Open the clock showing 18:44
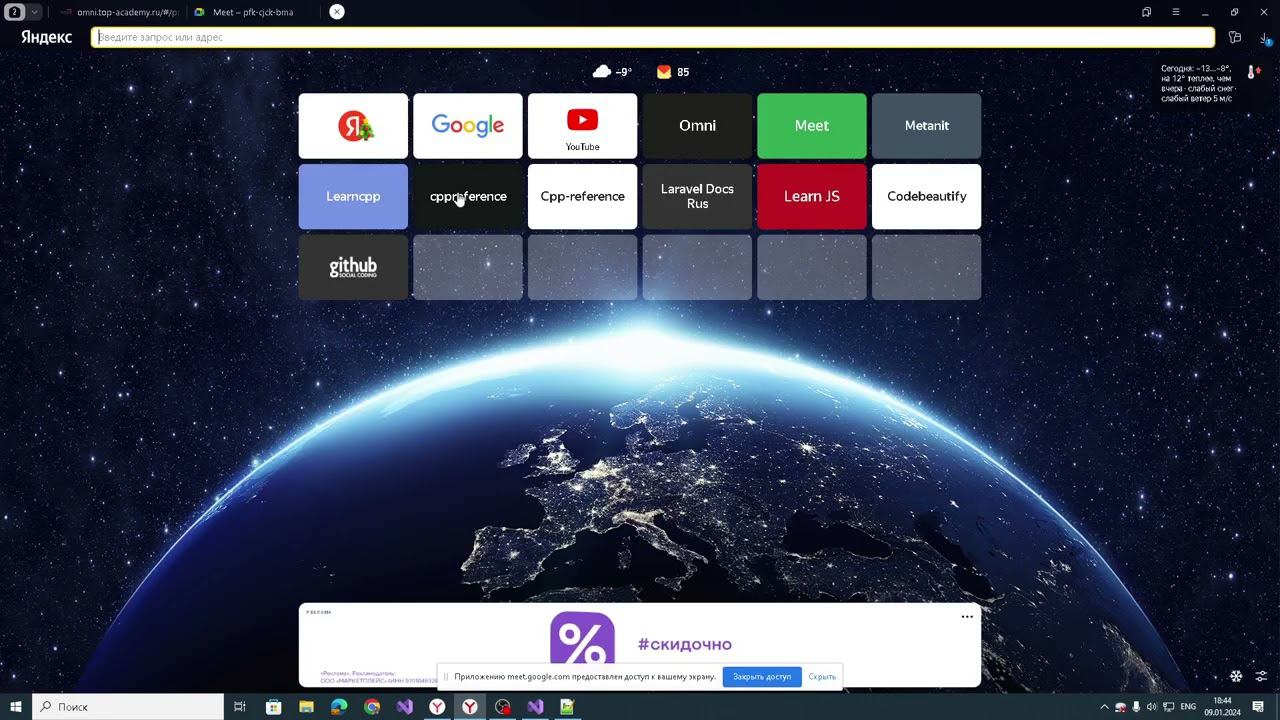 (1222, 707)
